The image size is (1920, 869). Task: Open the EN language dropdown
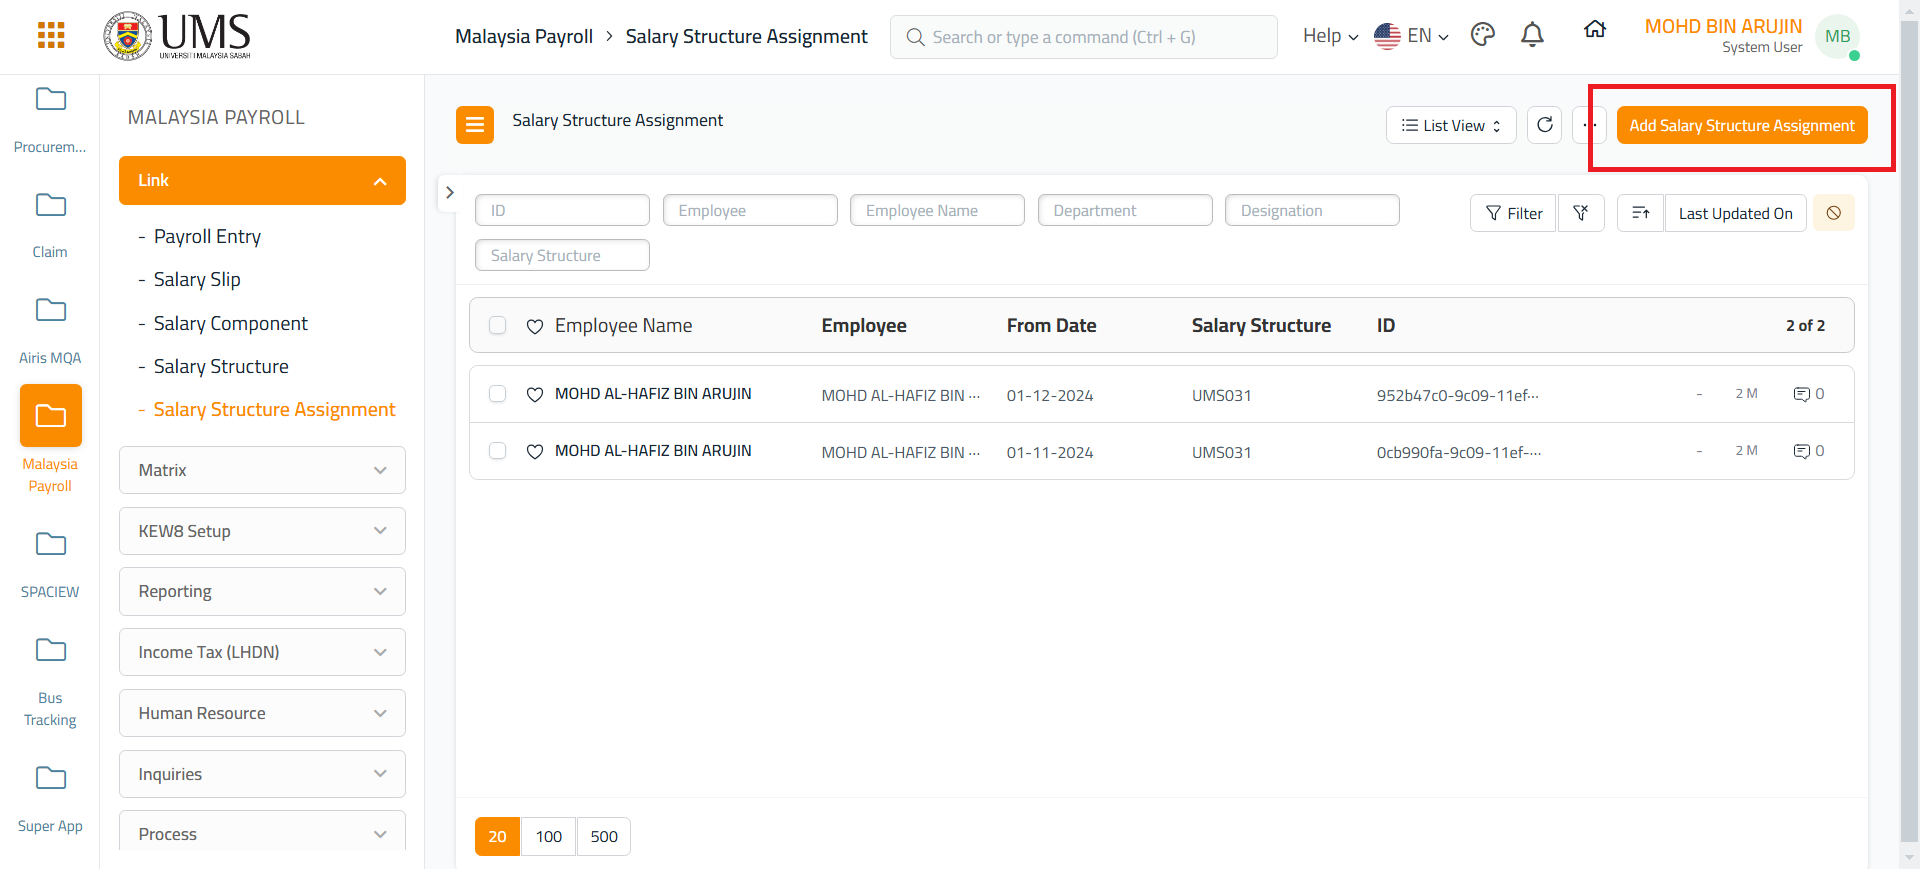(1411, 36)
